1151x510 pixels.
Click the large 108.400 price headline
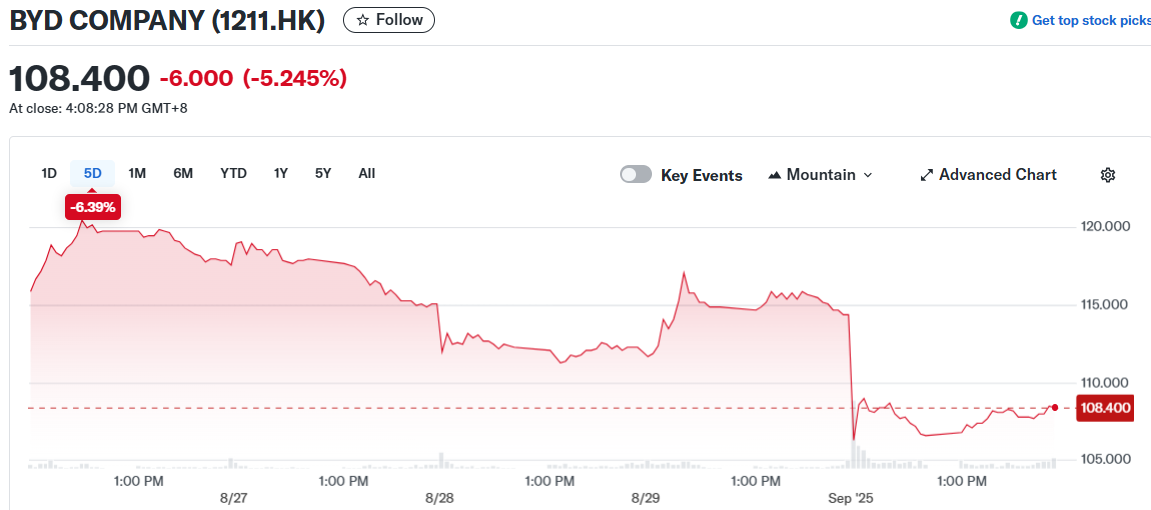coord(79,78)
